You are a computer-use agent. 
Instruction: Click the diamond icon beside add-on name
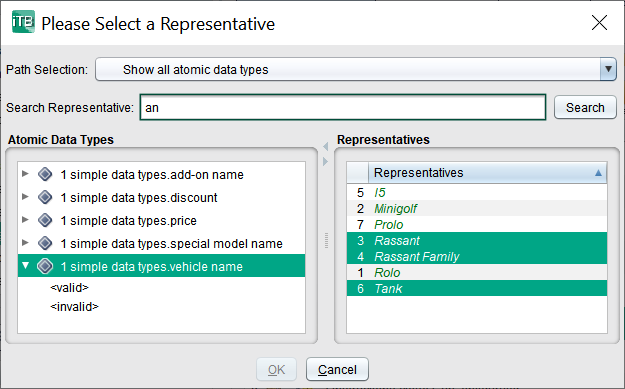pyautogui.click(x=45, y=174)
